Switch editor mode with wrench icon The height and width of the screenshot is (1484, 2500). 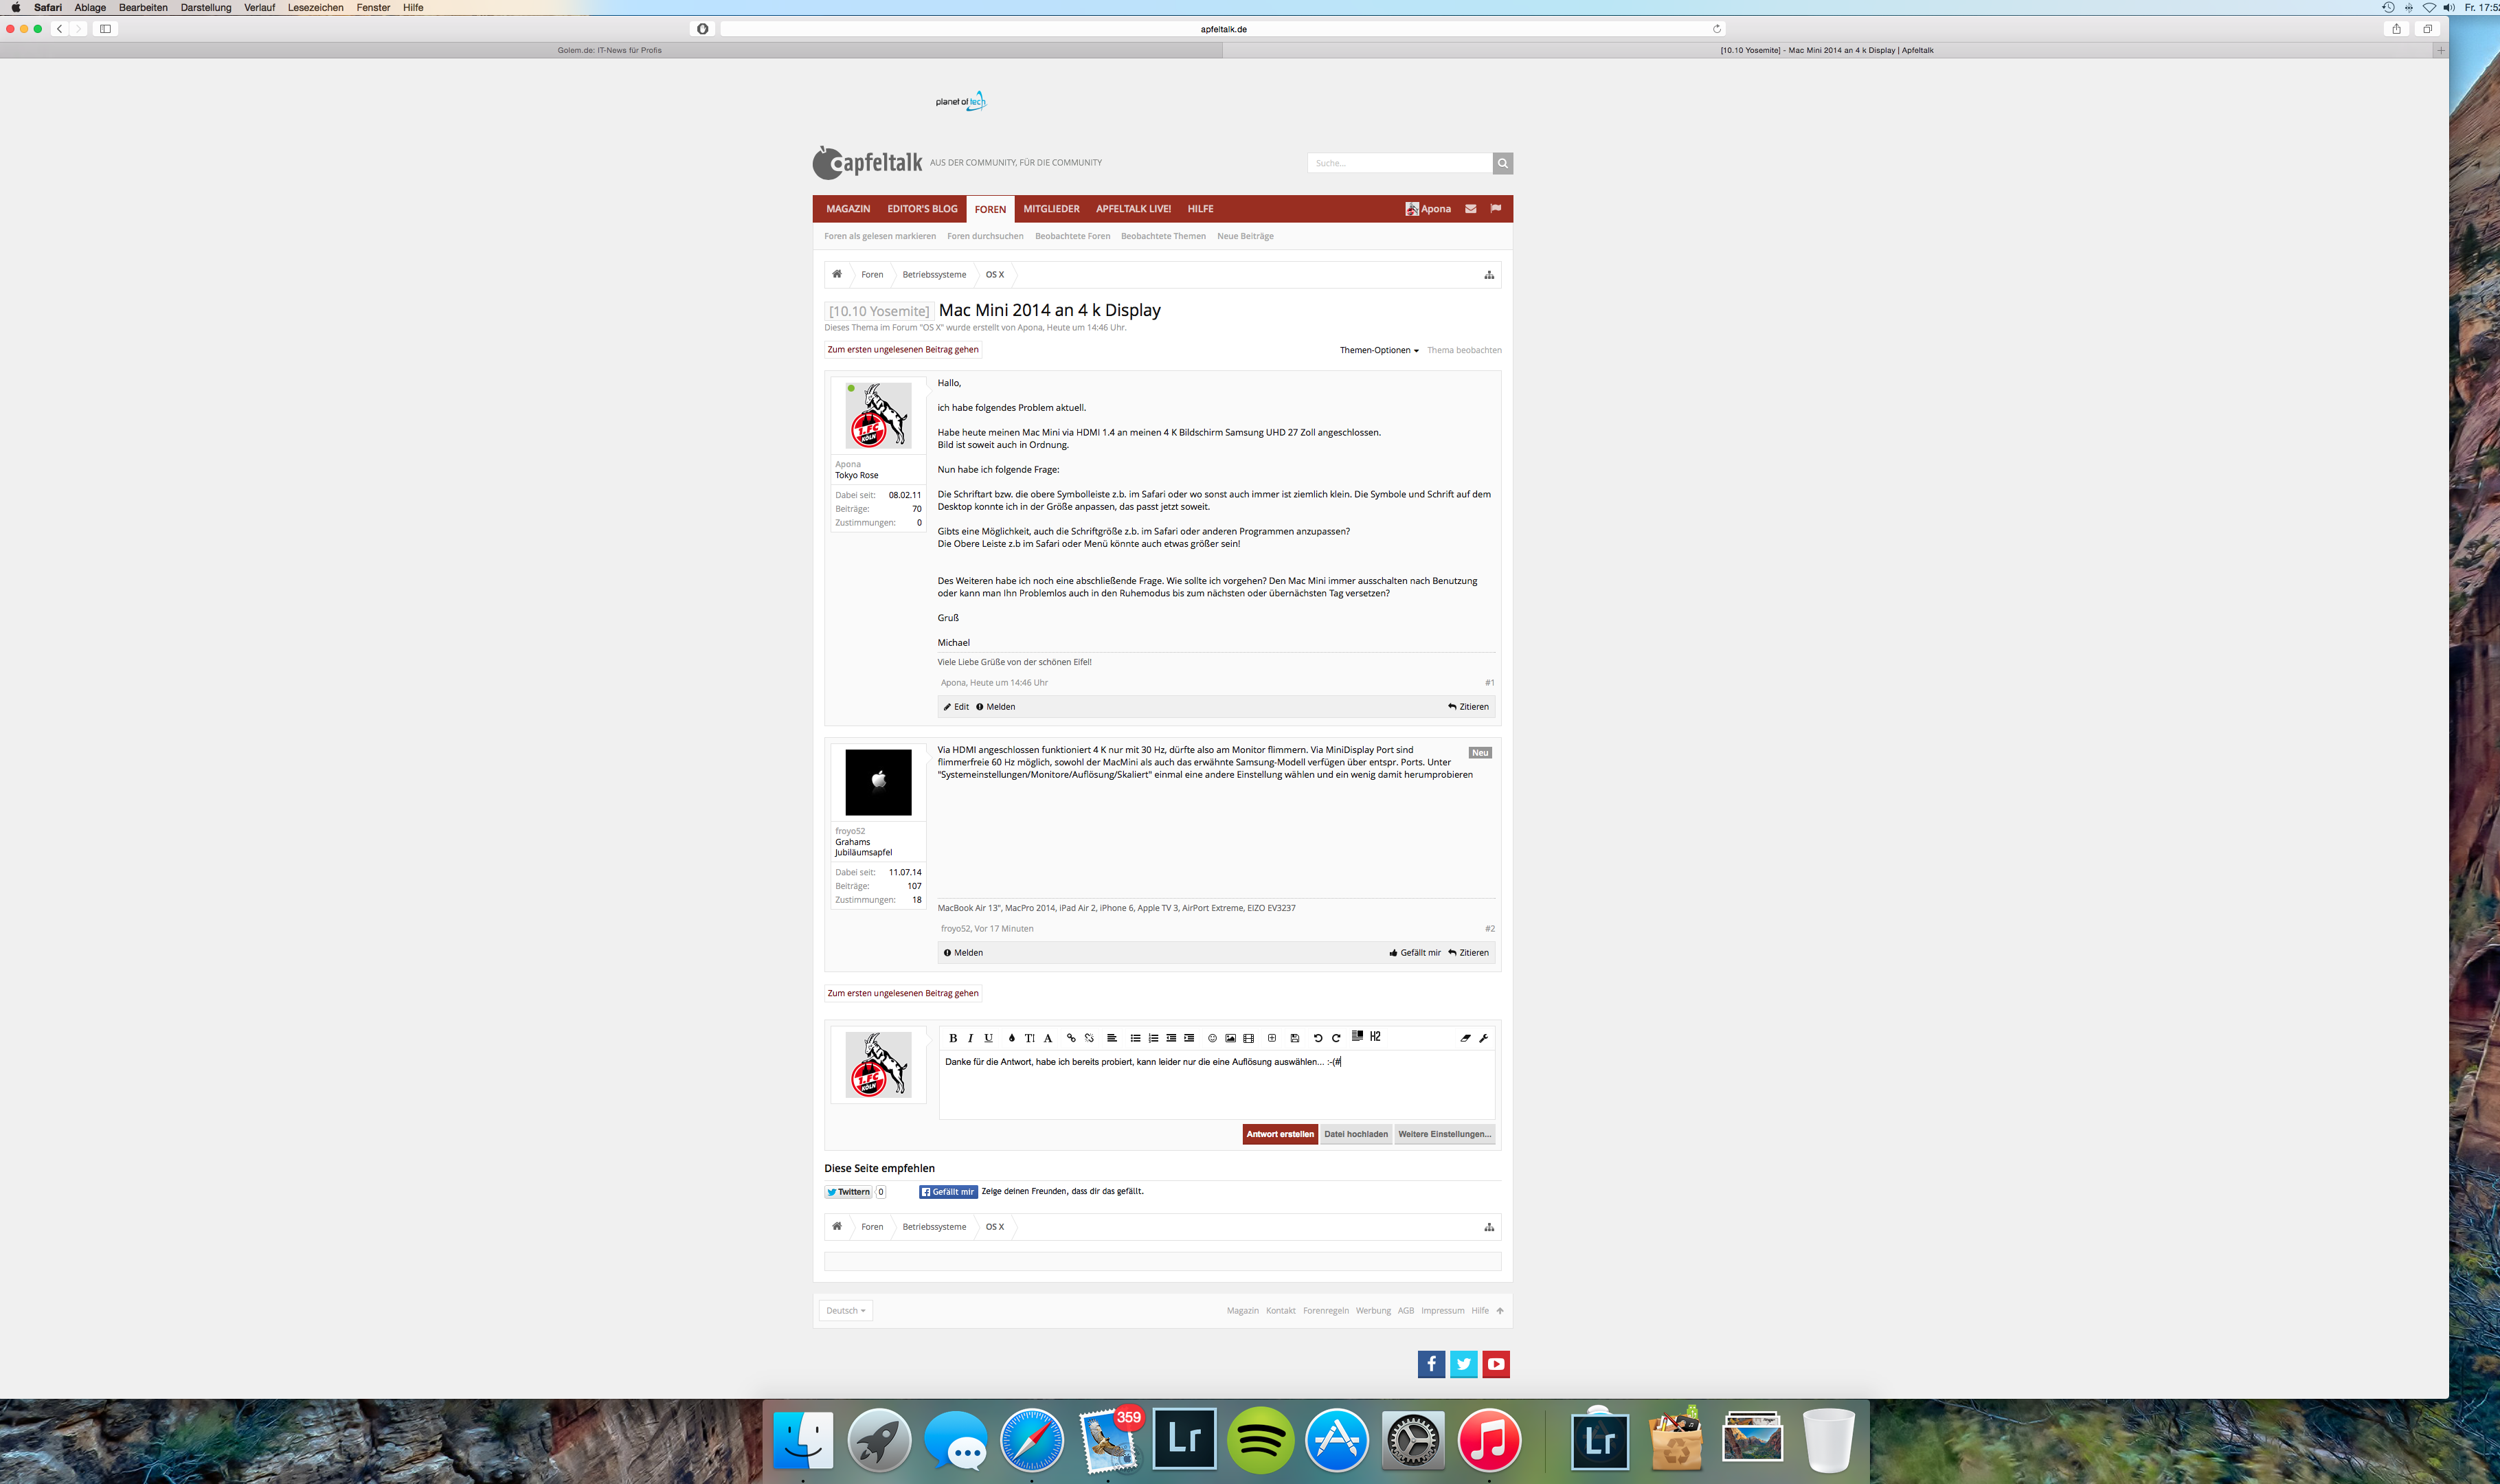(1483, 1038)
